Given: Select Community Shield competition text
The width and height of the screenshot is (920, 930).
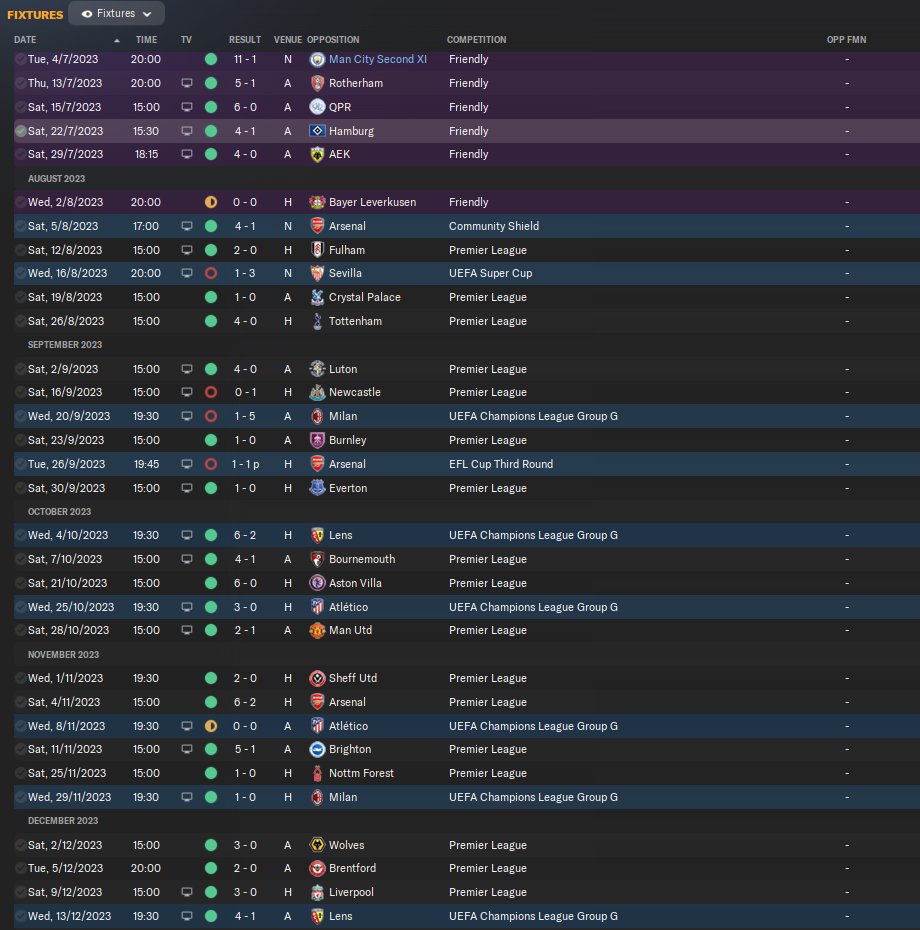Looking at the screenshot, I should click(494, 226).
